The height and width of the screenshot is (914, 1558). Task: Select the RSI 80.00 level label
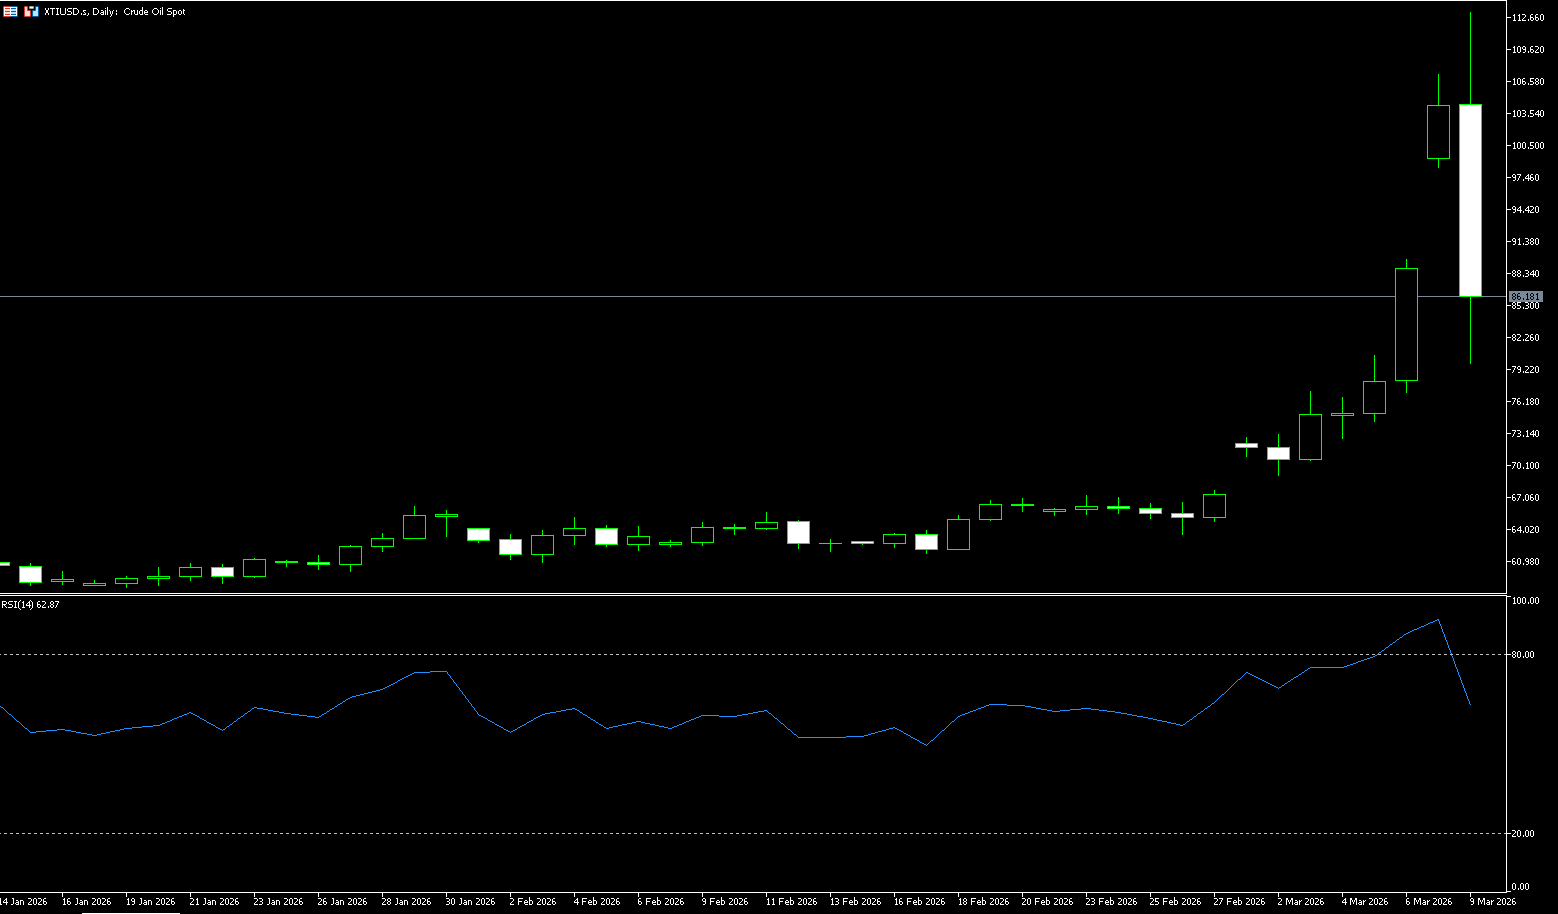click(1523, 655)
